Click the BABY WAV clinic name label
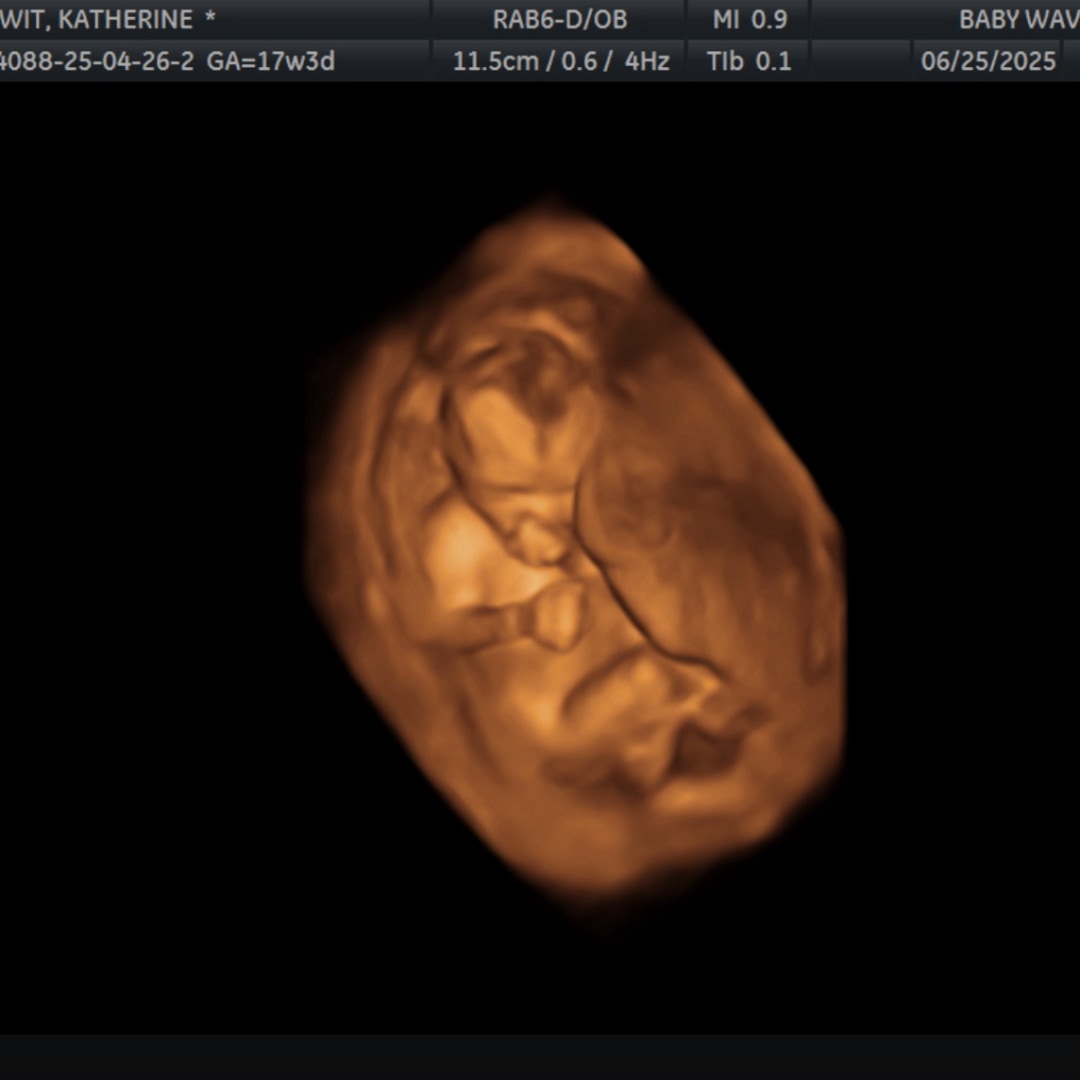The image size is (1080, 1080). tap(1018, 19)
